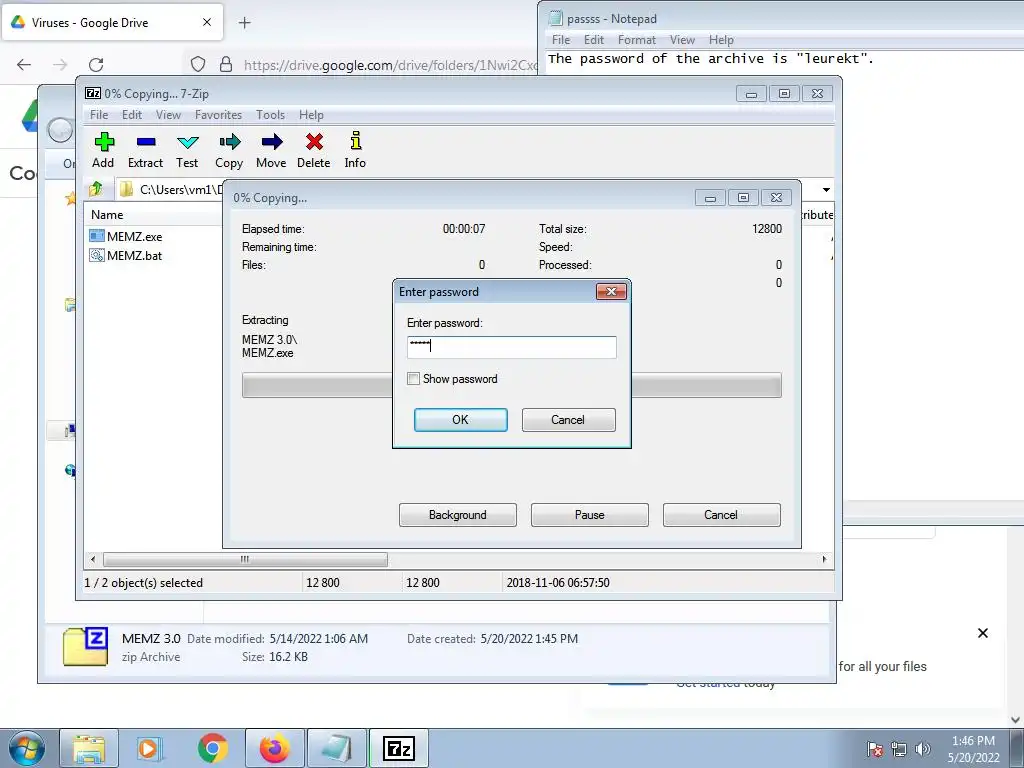Image resolution: width=1024 pixels, height=768 pixels.
Task: Click the Extract toolbar icon
Action: pyautogui.click(x=146, y=150)
